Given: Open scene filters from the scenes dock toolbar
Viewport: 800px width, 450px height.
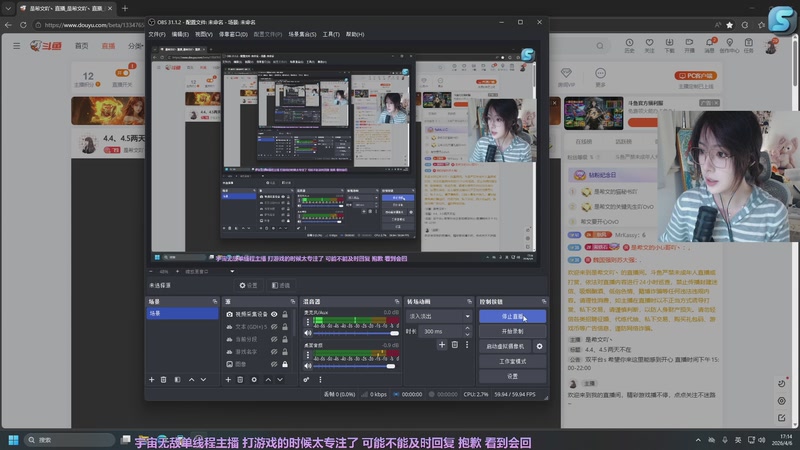Looking at the screenshot, I should click(177, 380).
